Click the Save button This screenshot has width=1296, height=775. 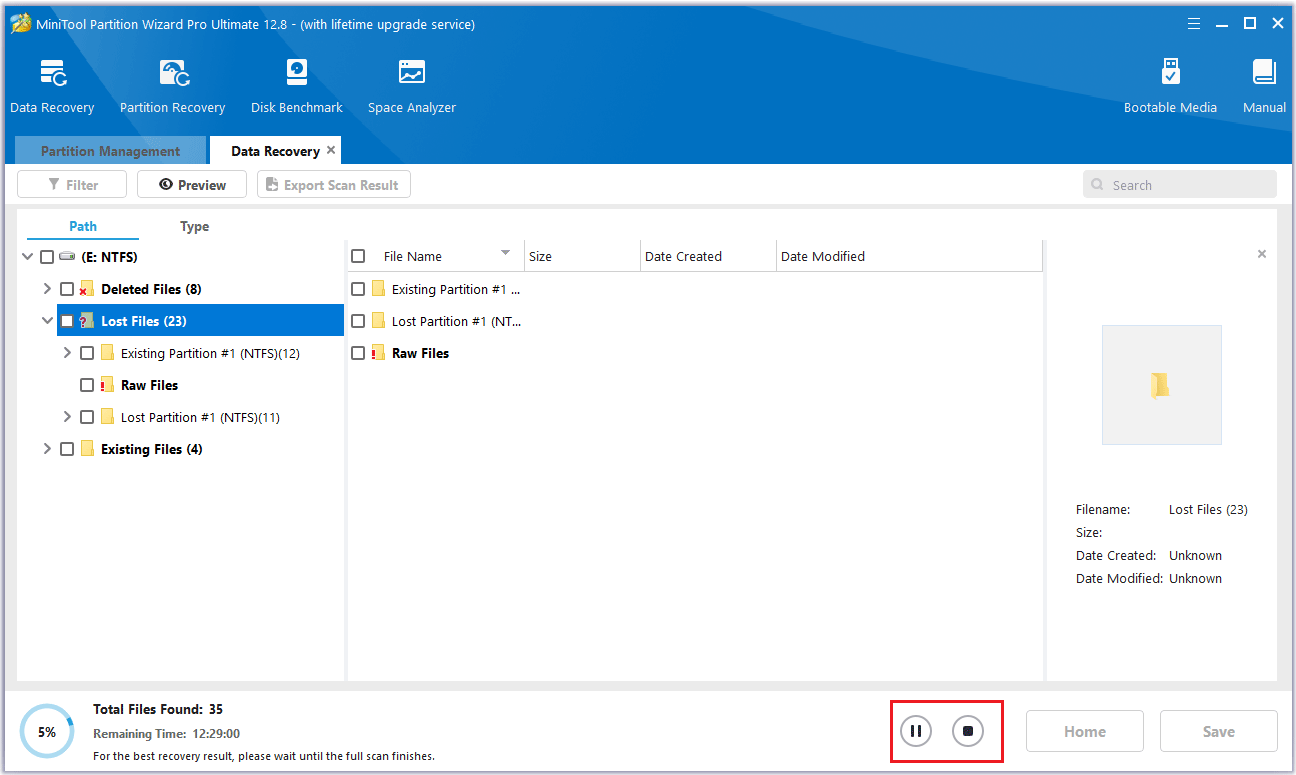[1218, 731]
